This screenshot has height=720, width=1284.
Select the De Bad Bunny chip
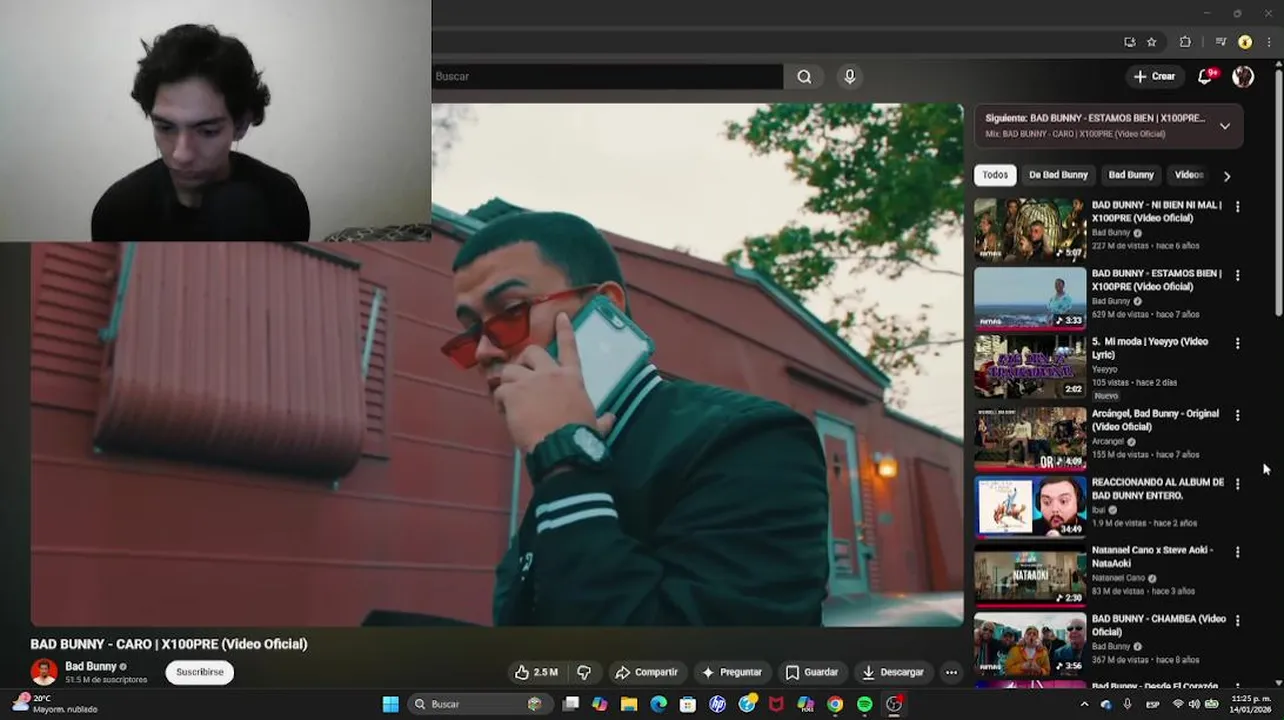coord(1058,175)
